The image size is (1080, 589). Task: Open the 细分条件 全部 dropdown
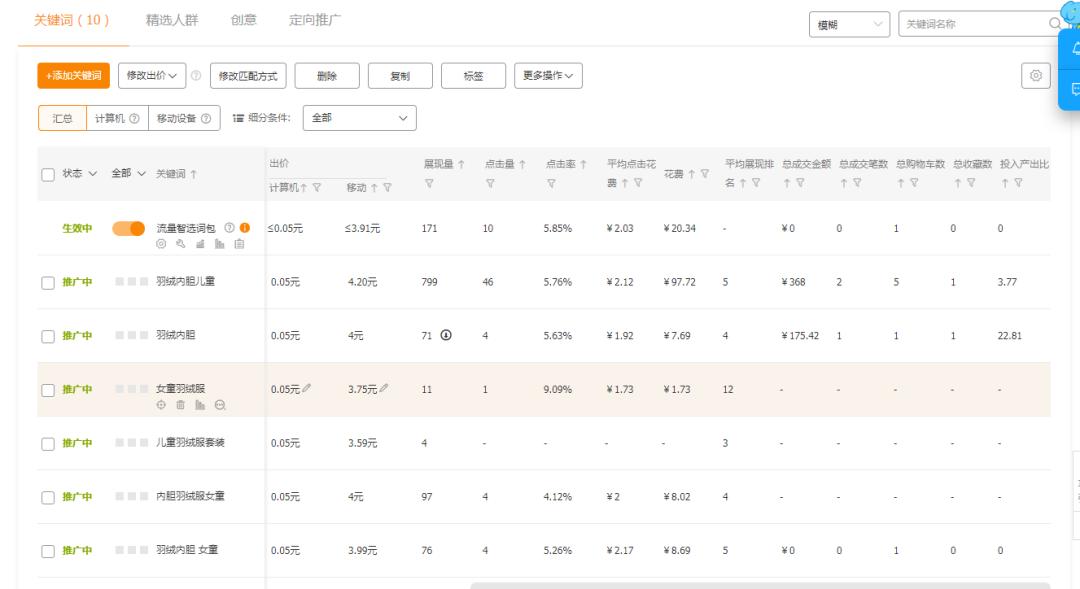pos(358,117)
